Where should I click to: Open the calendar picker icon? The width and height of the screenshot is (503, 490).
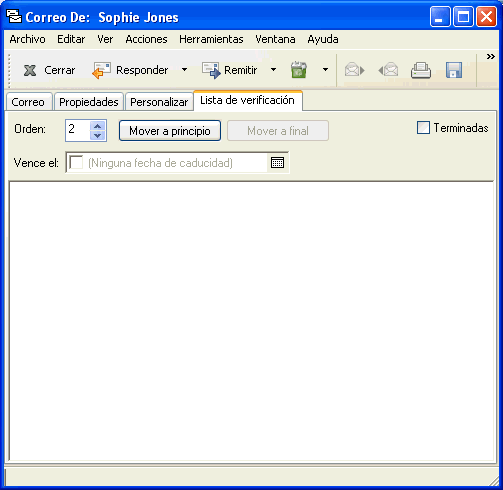coord(277,163)
